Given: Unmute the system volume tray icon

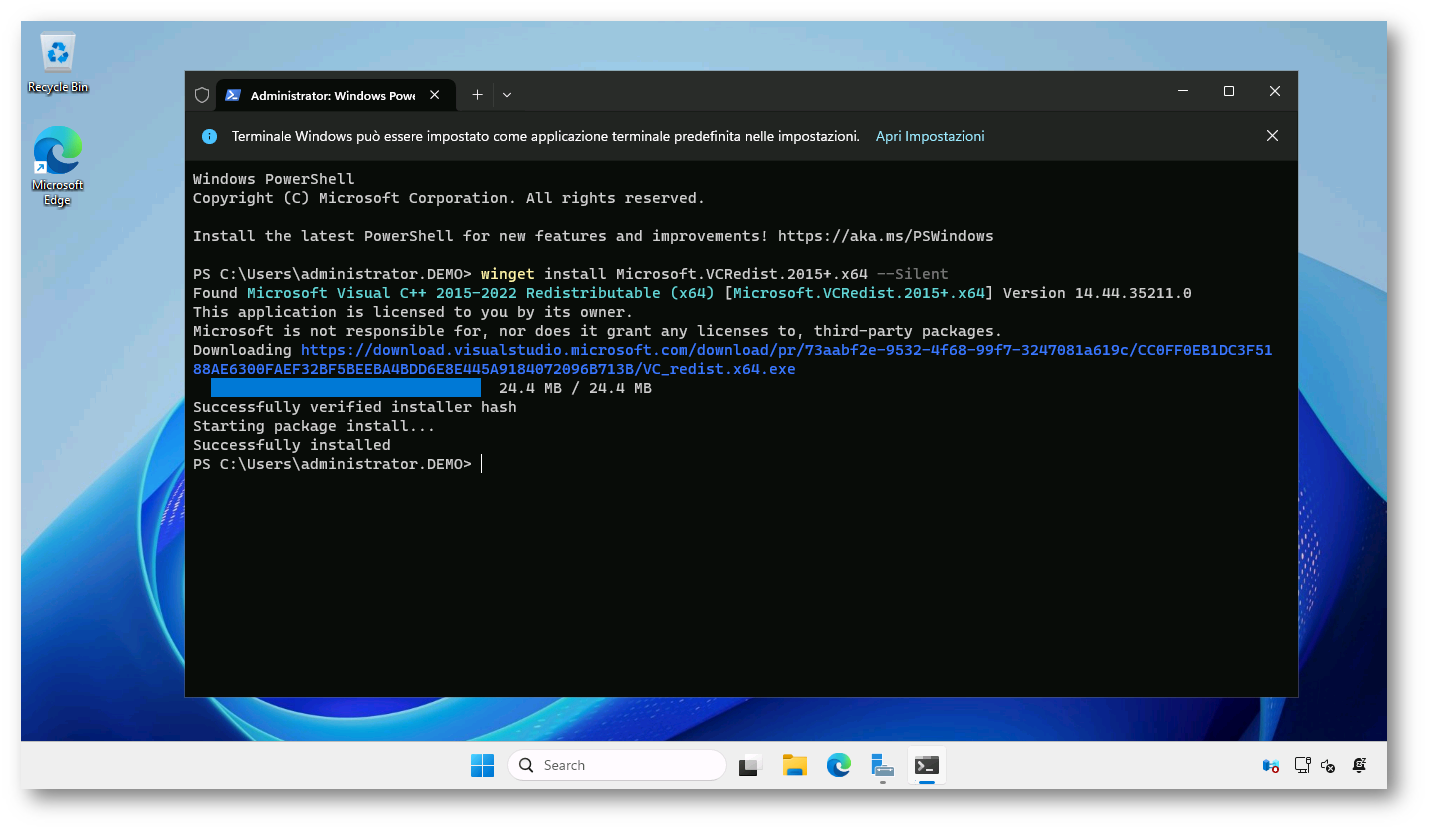Looking at the screenshot, I should point(1328,765).
